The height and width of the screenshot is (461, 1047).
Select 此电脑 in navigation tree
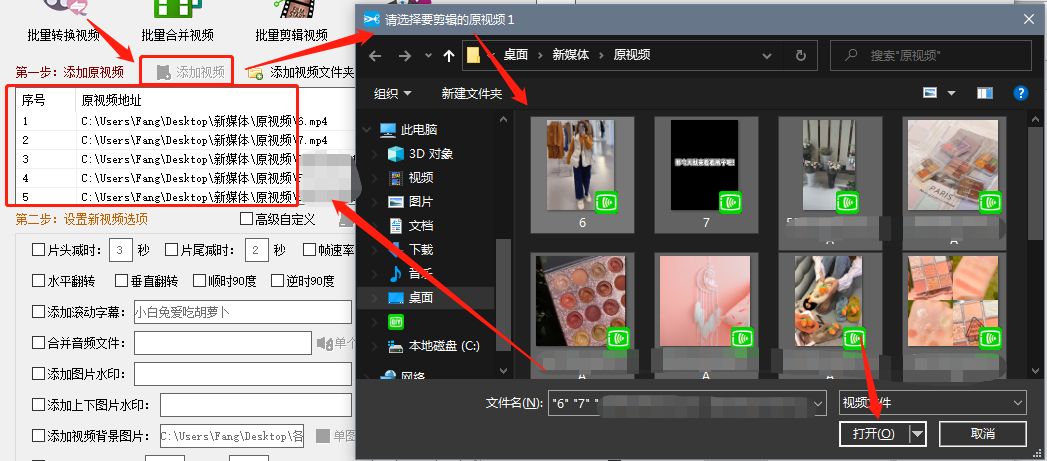click(419, 130)
